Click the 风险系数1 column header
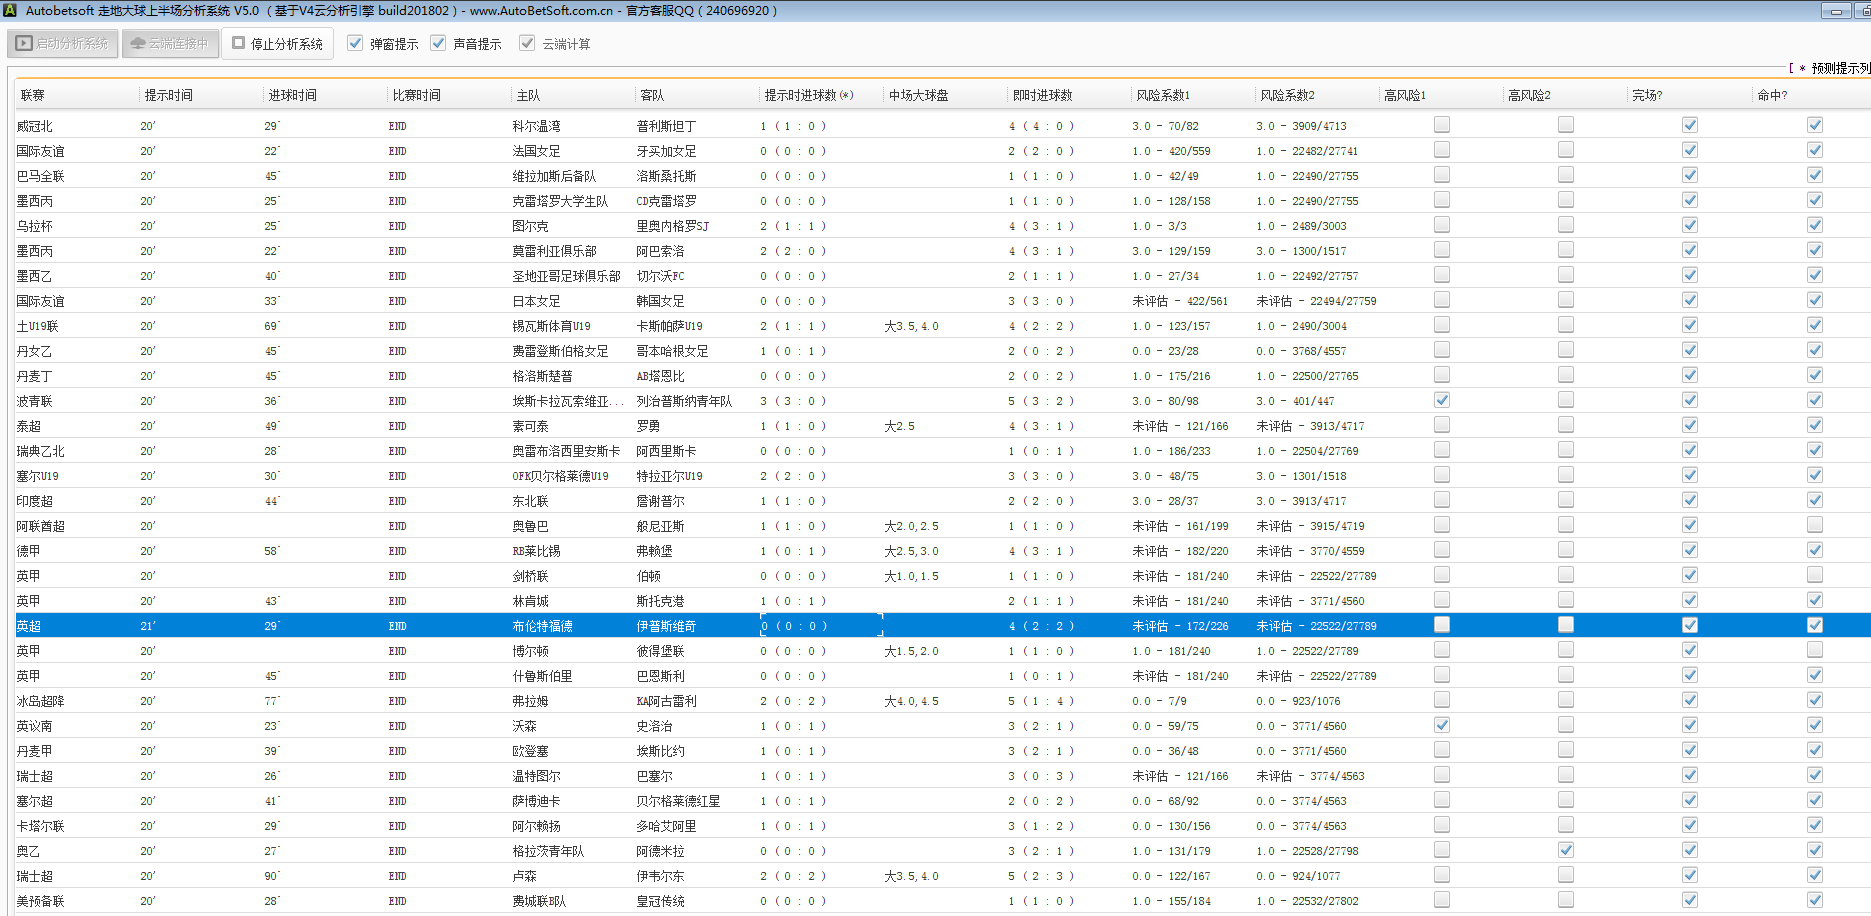Screen dimensions: 1871x916 point(1163,95)
